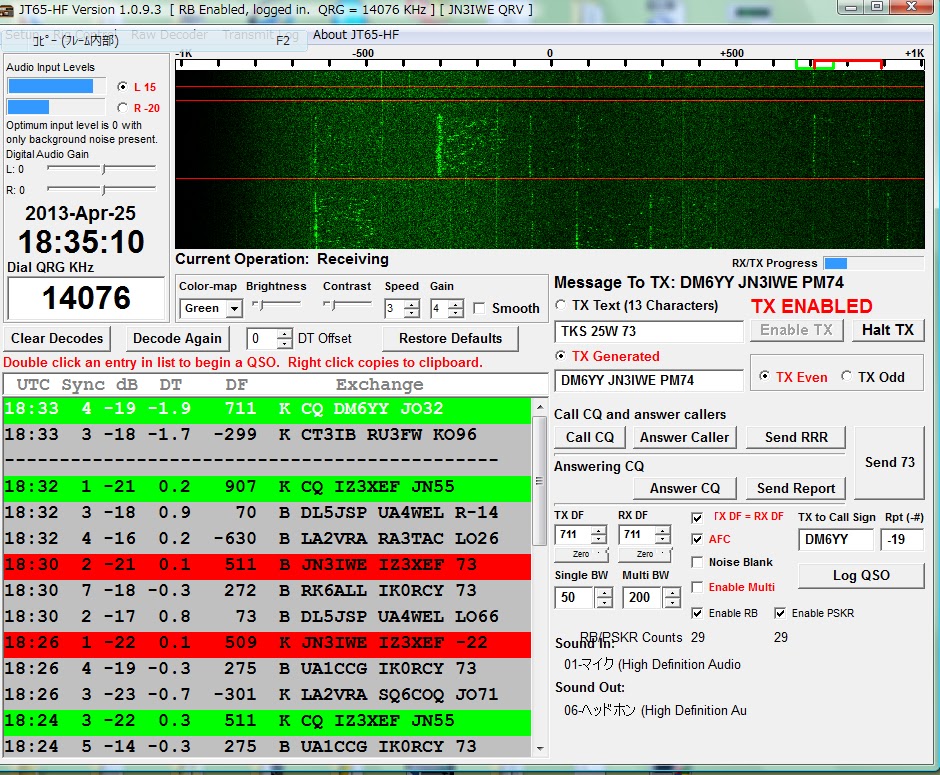
Task: Click the Rpt -19 field
Action: (902, 539)
